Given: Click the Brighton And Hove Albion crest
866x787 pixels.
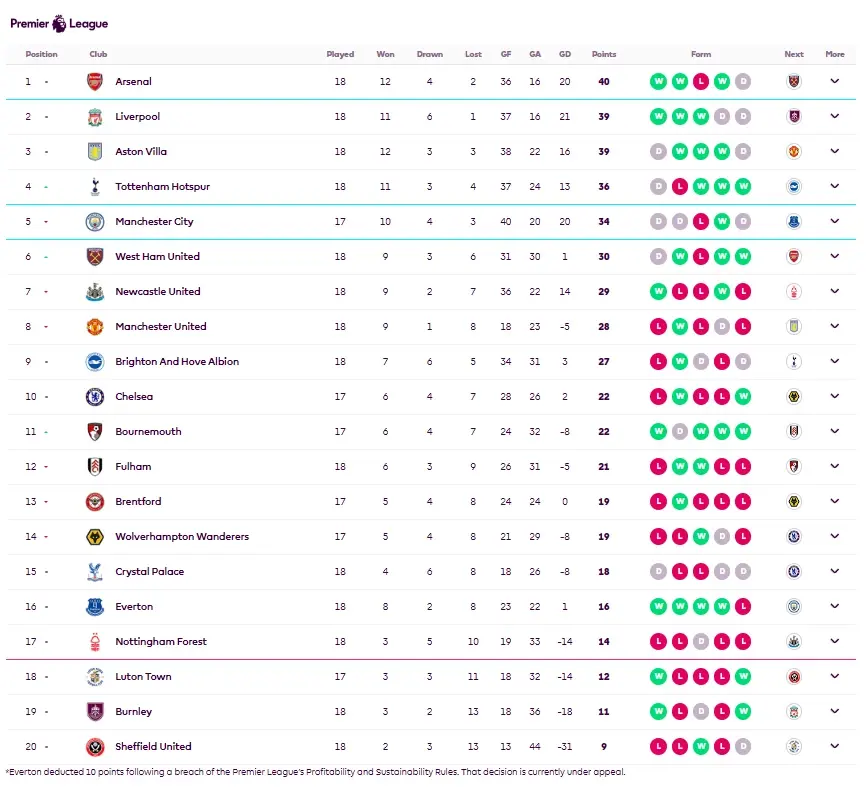Looking at the screenshot, I should coord(95,362).
